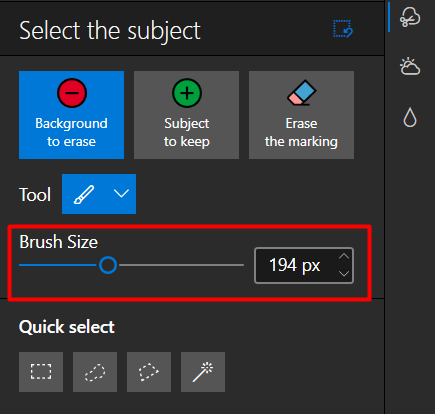The height and width of the screenshot is (414, 435).
Task: Click the Quick select heading
Action: [67, 327]
